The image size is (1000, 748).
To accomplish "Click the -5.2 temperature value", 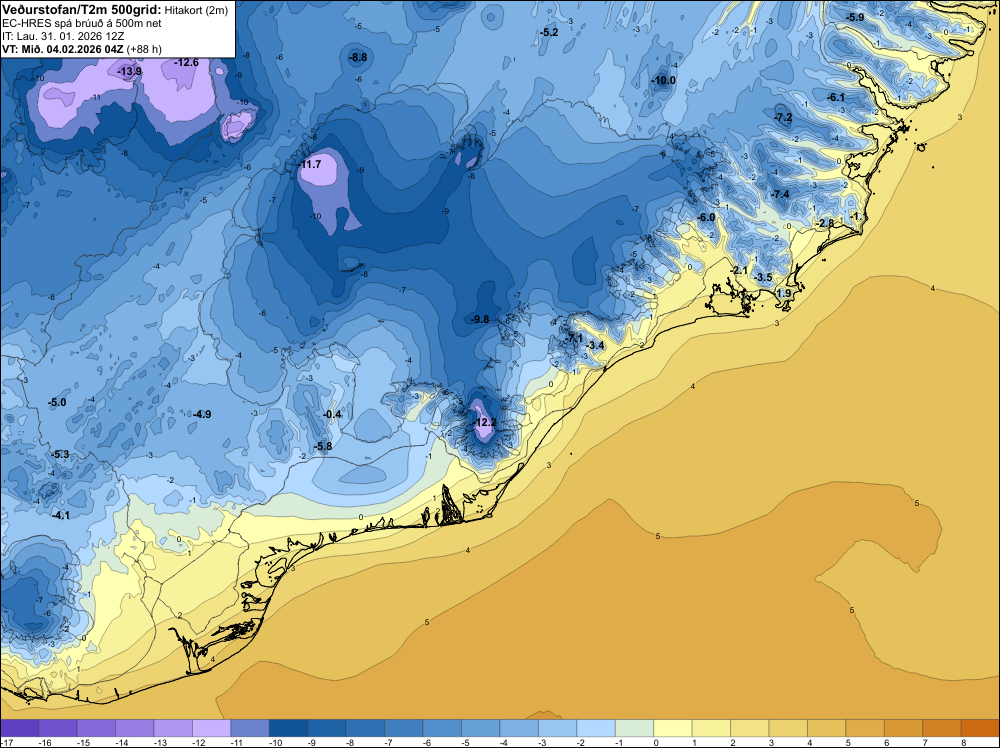I will (x=549, y=32).
